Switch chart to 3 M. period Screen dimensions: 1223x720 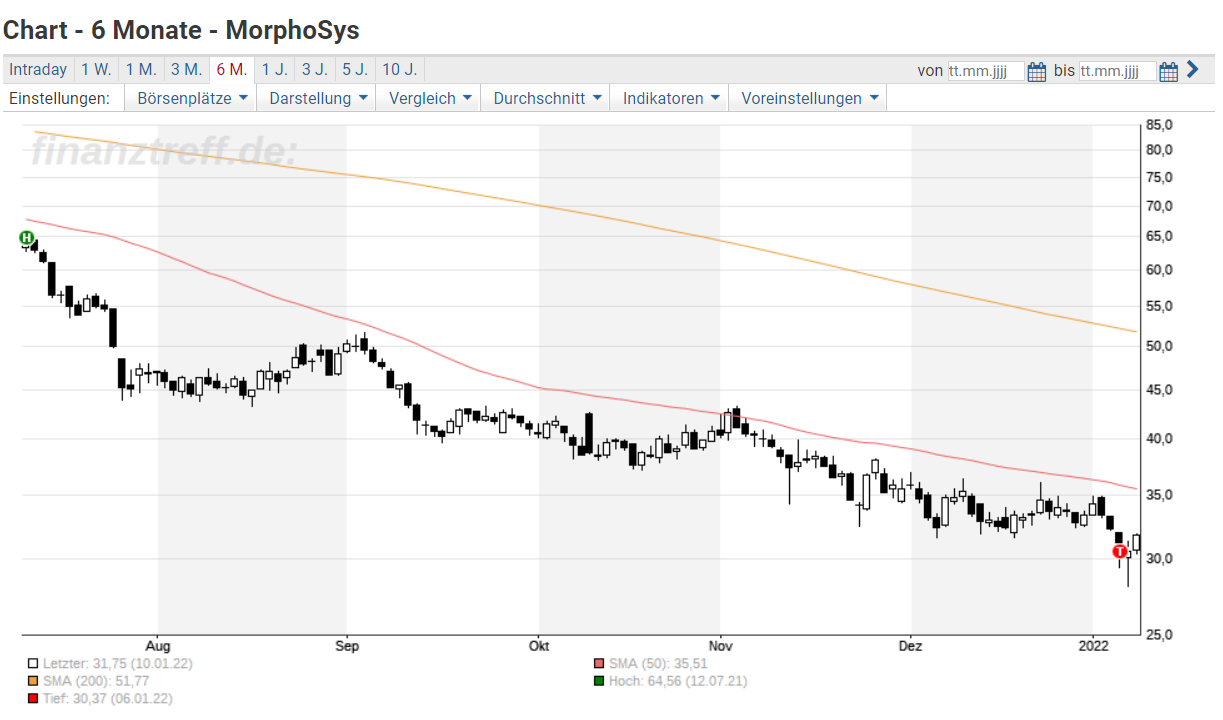point(186,70)
